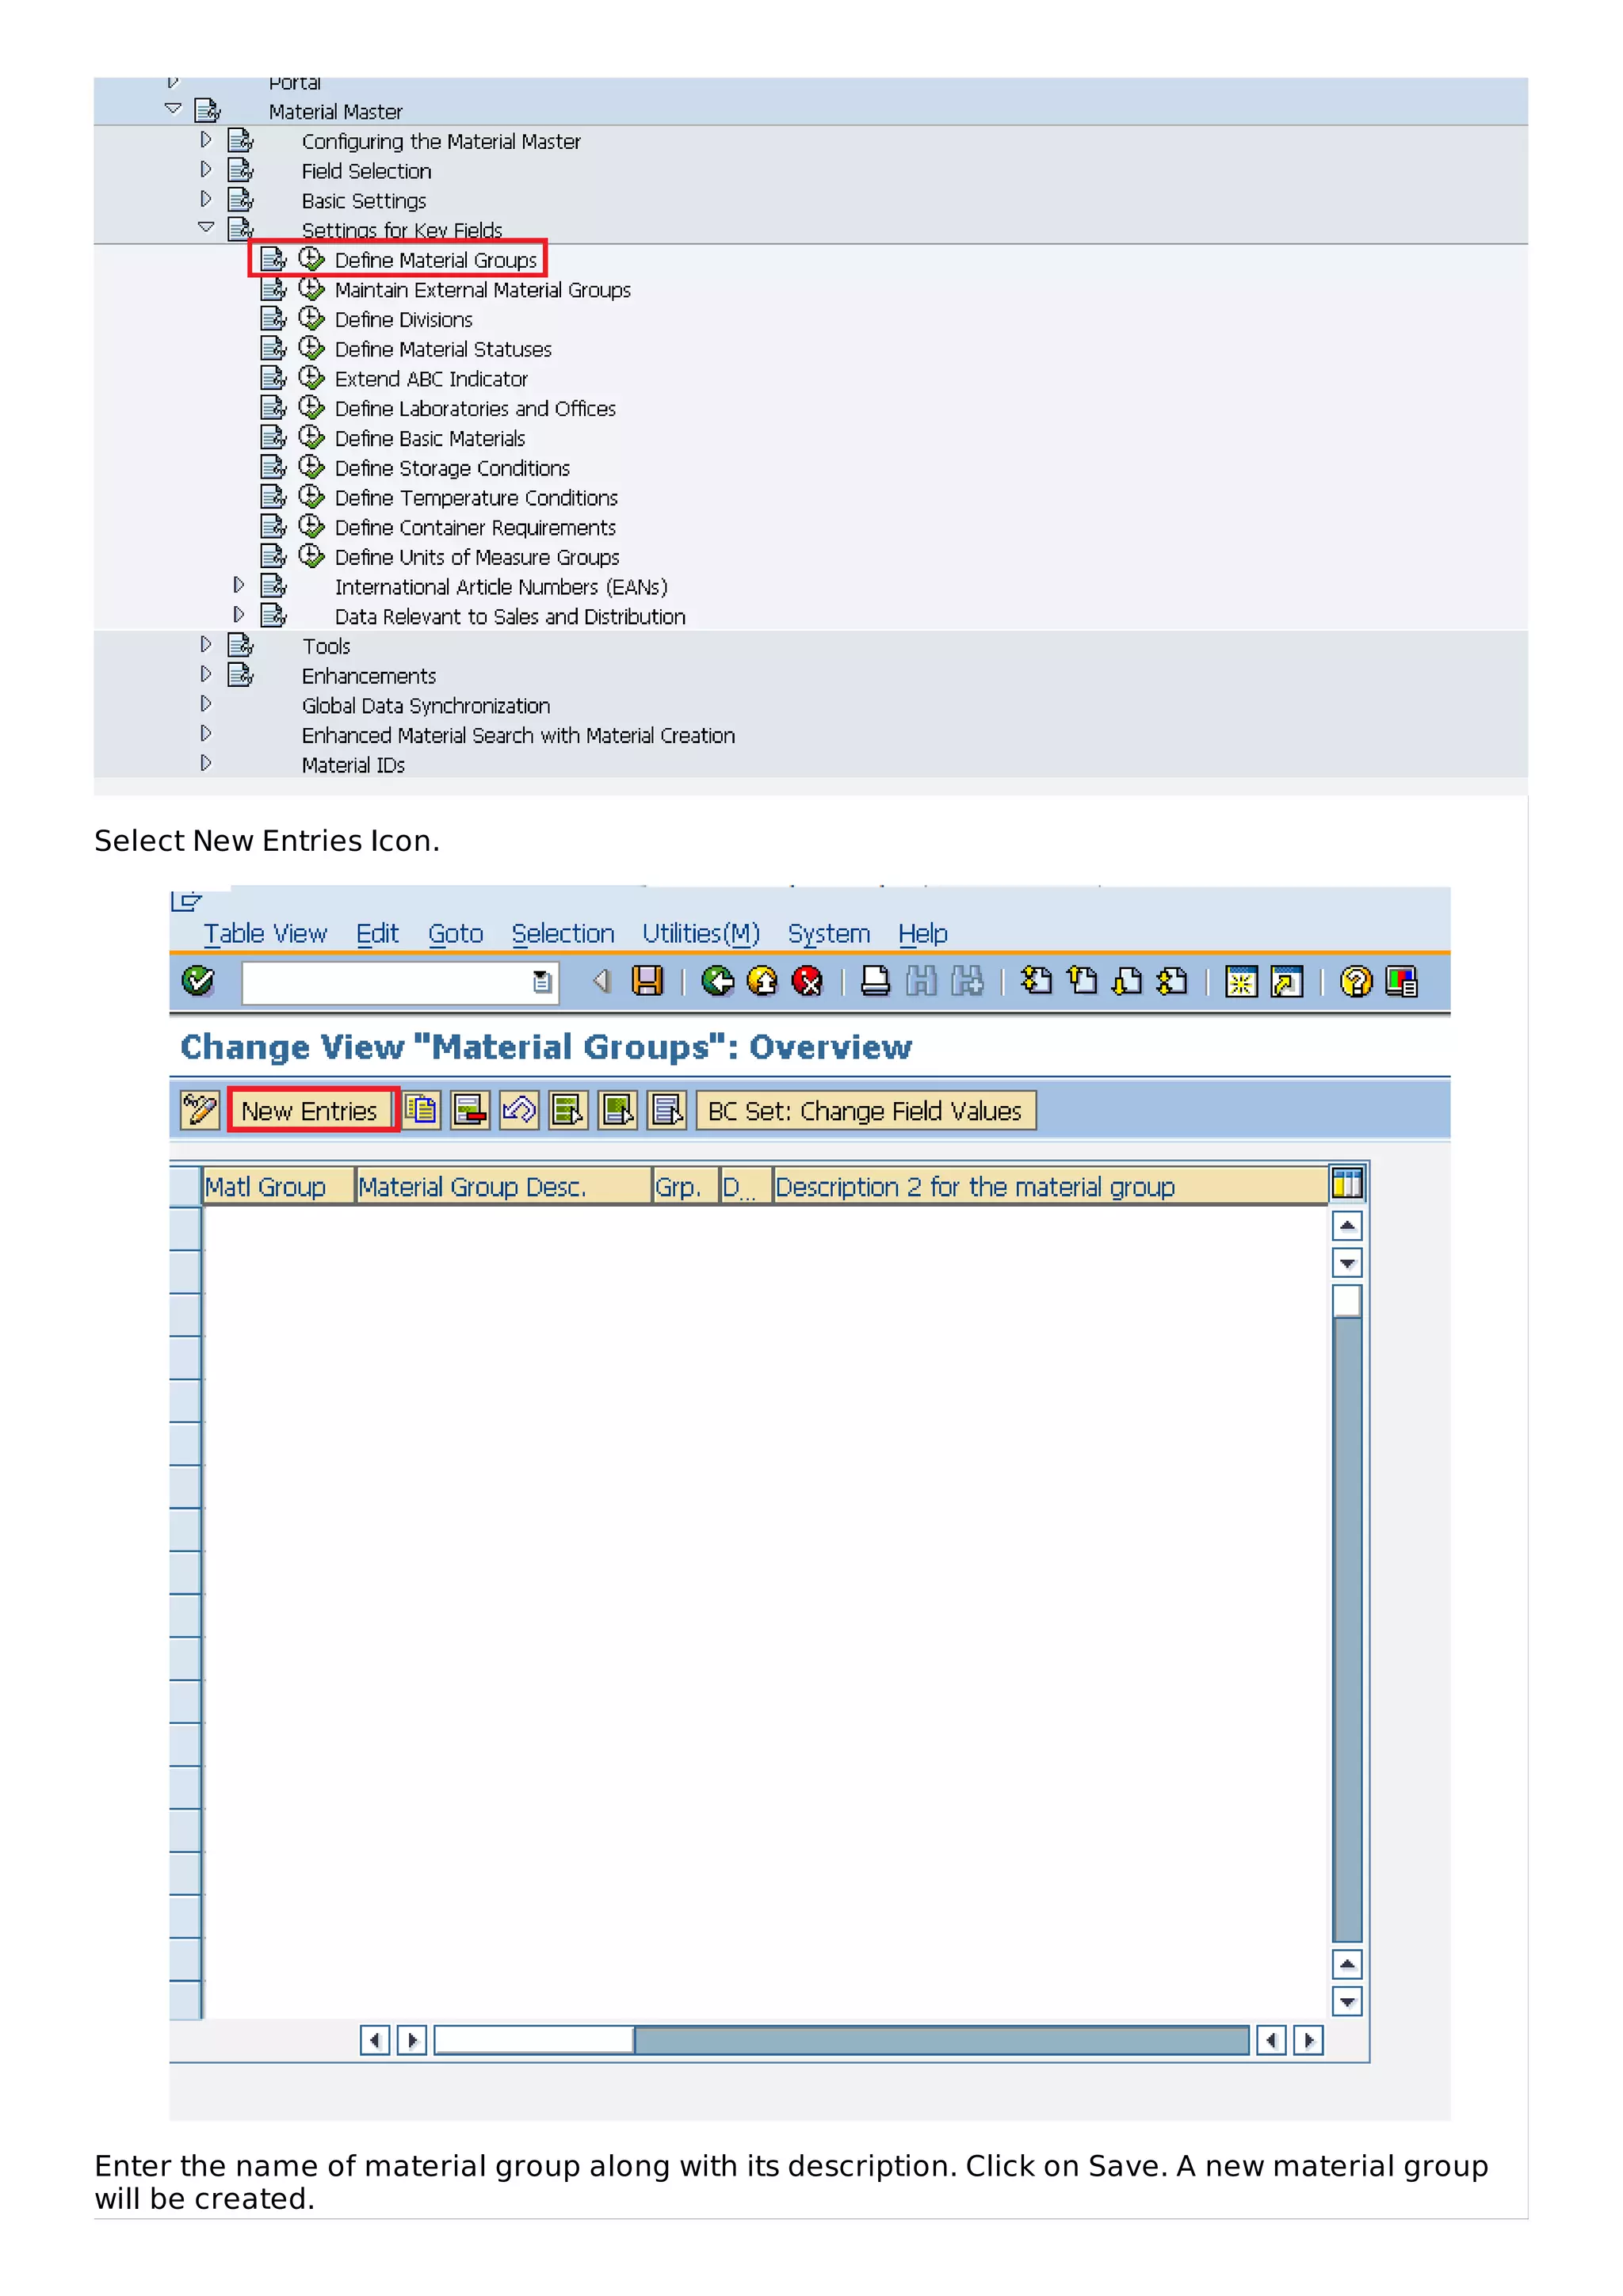Click the red Cancel icon
Viewport: 1623px width, 2296px height.
[x=807, y=981]
